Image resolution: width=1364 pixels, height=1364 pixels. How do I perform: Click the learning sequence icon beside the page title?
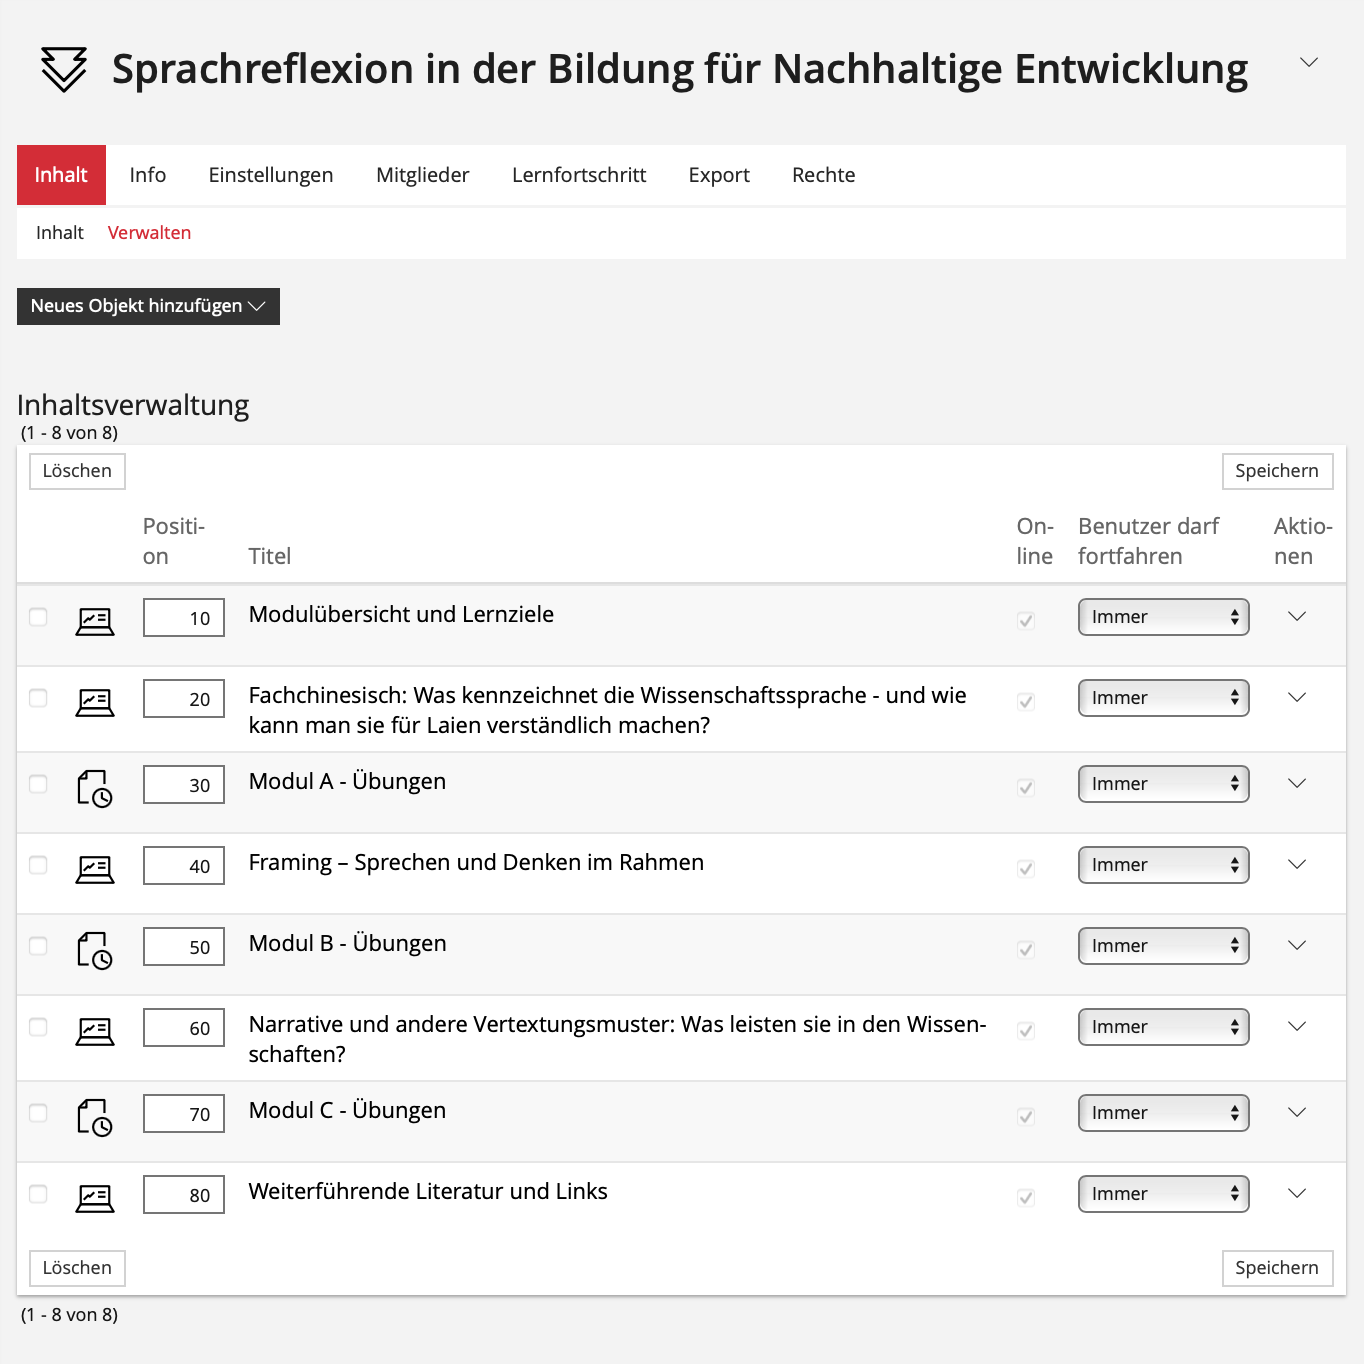(x=64, y=69)
